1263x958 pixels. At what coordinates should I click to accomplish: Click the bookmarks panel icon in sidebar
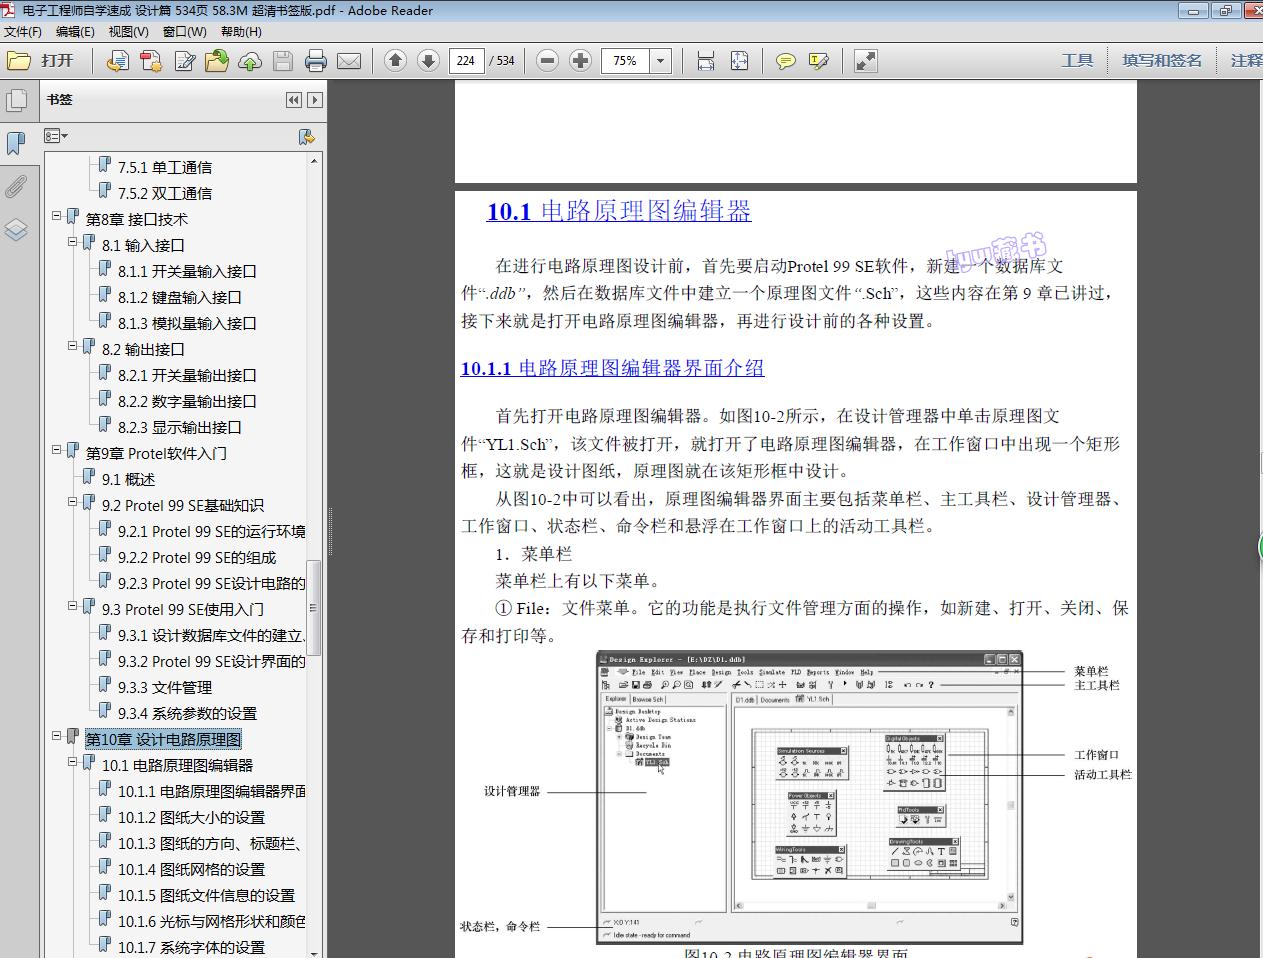[x=16, y=143]
